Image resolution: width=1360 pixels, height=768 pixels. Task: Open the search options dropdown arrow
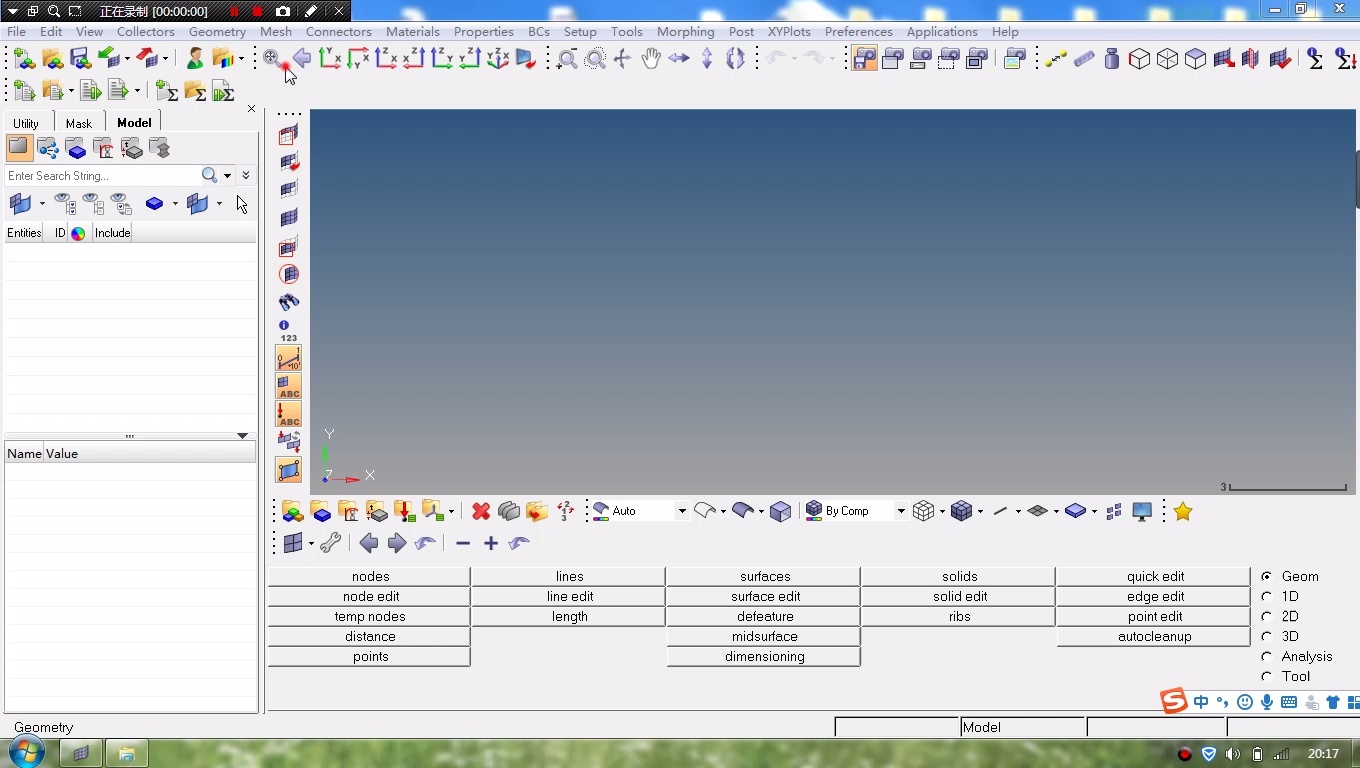coord(228,176)
